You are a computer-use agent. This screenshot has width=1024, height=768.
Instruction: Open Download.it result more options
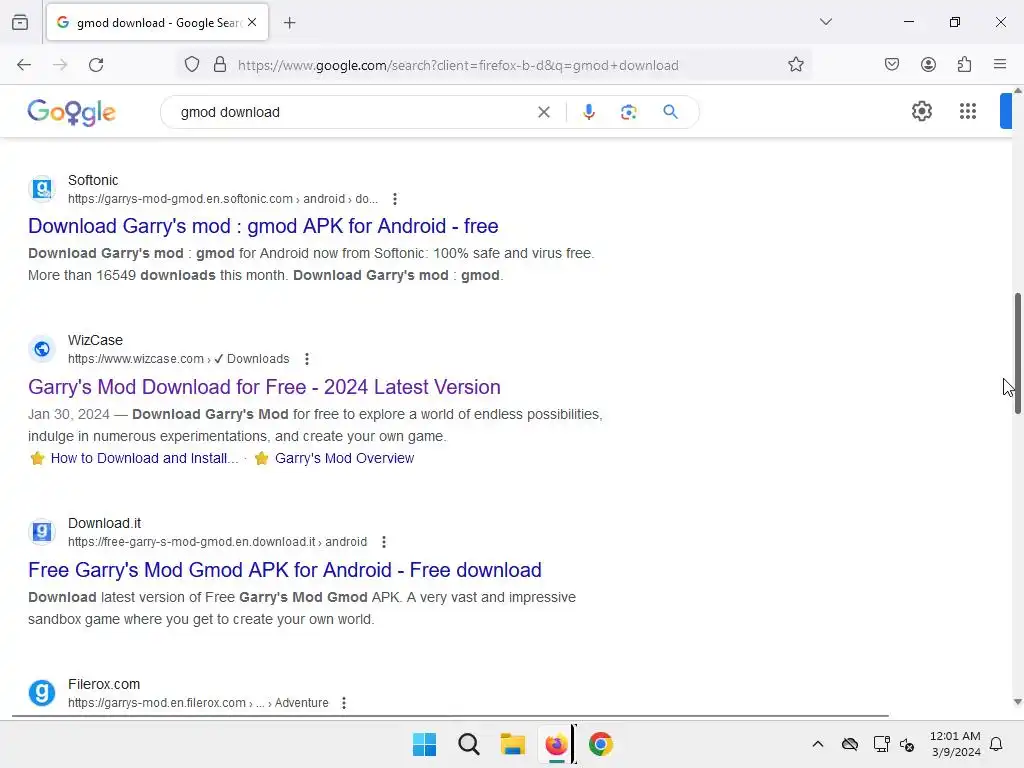(383, 542)
